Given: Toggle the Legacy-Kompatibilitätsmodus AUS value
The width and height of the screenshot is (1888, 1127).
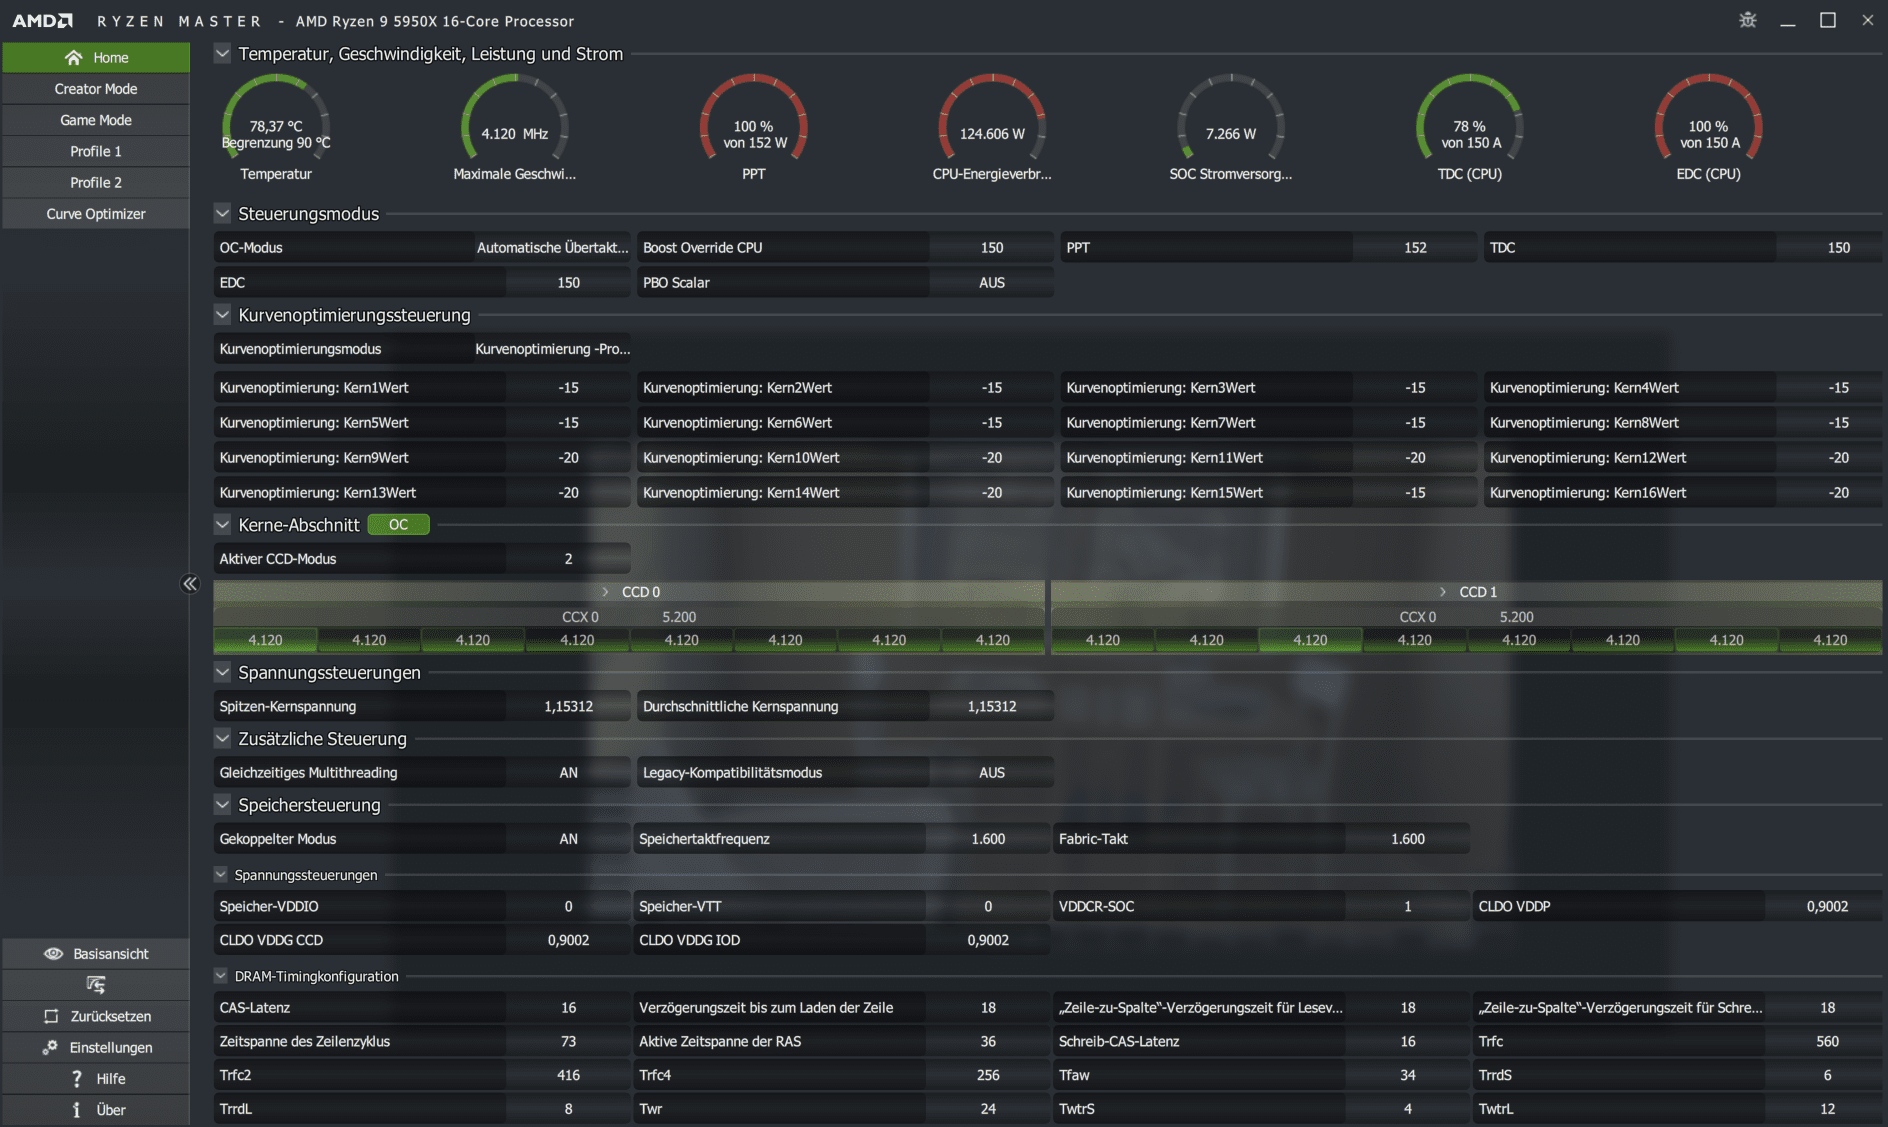Looking at the screenshot, I should tap(991, 772).
